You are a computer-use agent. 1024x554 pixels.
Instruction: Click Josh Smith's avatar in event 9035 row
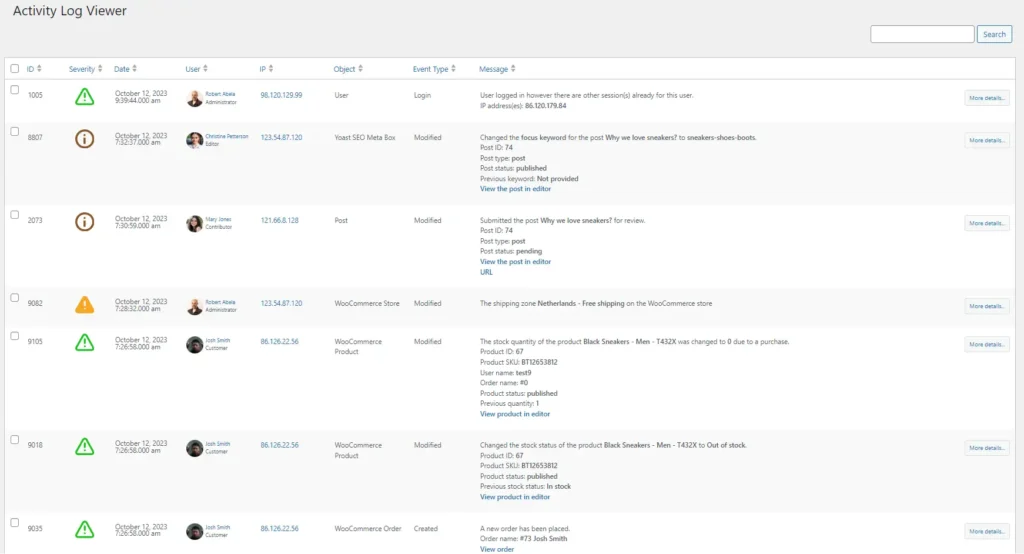pos(194,531)
